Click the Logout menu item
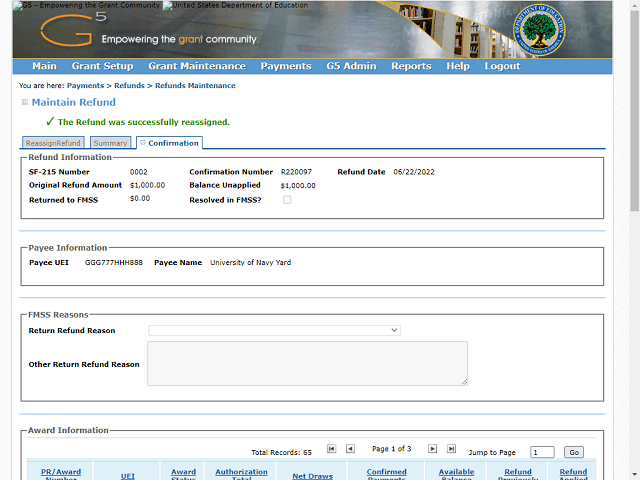 [x=502, y=66]
